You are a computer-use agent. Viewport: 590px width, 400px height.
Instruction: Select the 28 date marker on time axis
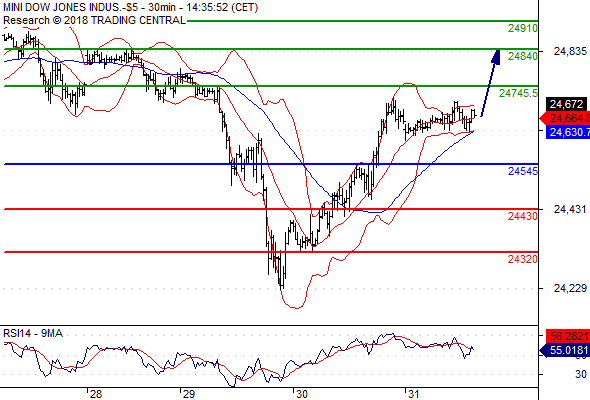point(96,394)
